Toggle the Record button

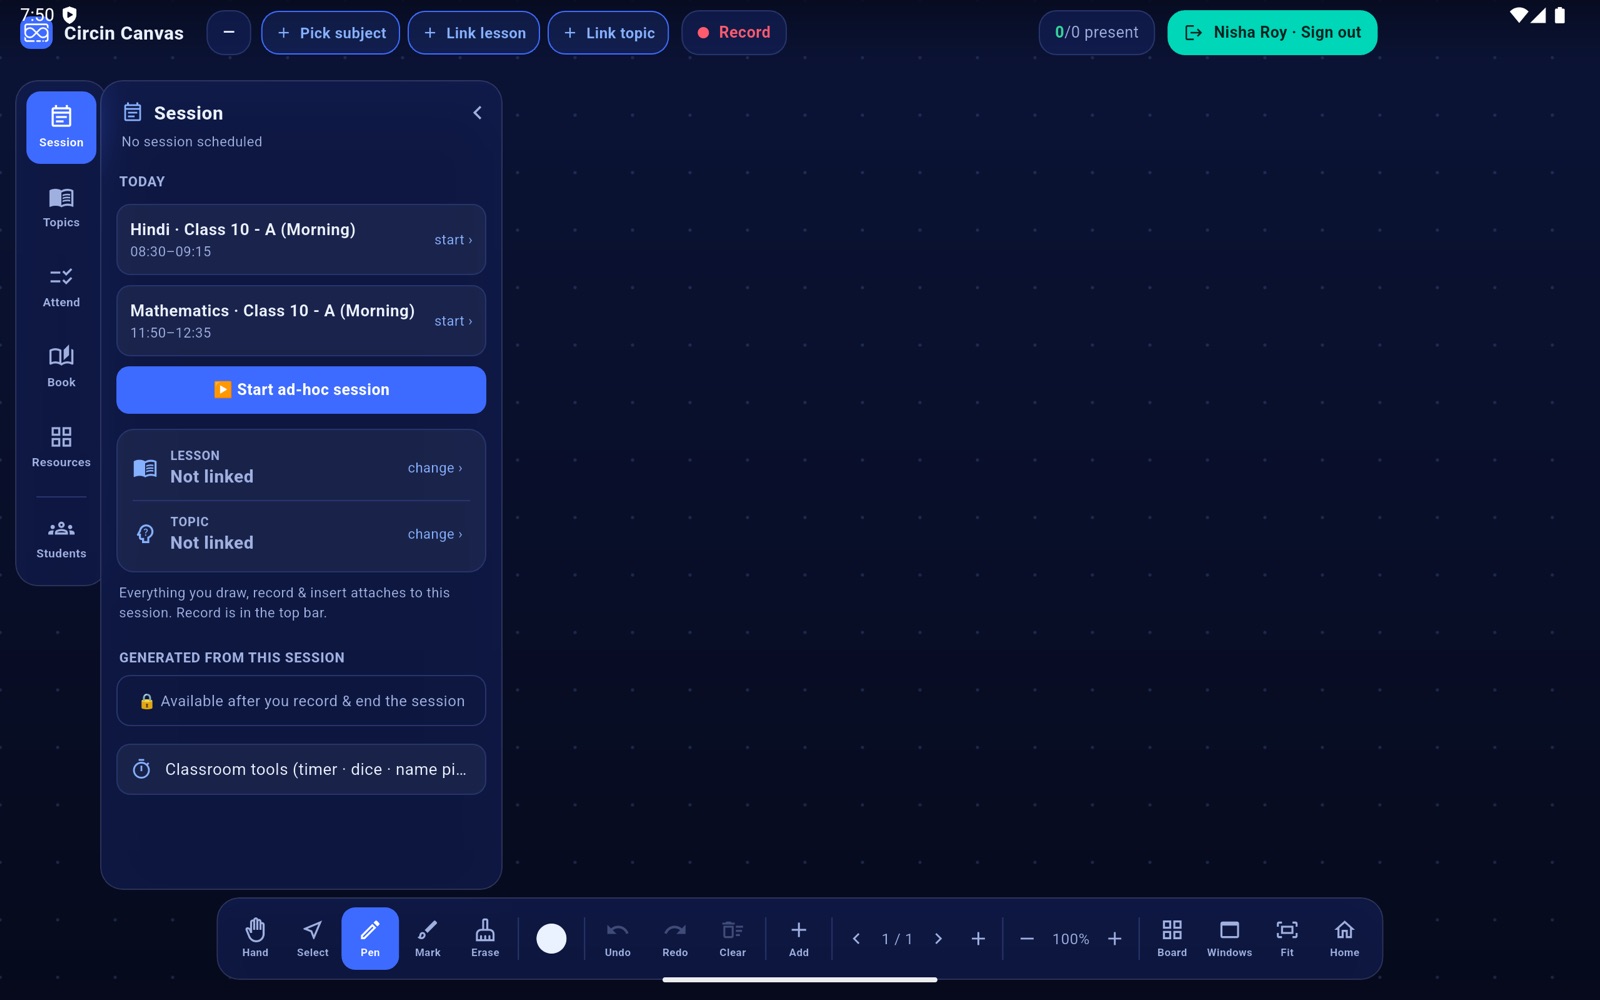point(734,33)
